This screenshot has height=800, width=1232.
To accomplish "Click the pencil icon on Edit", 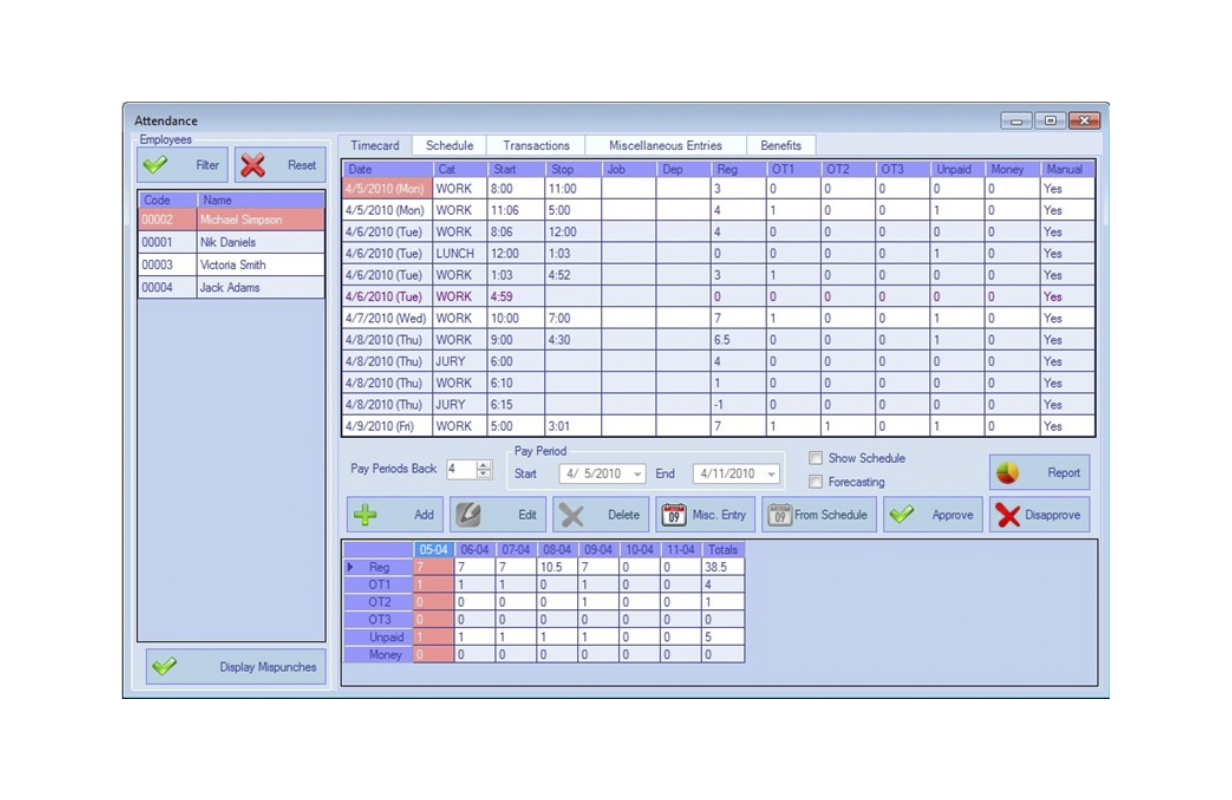I will point(468,515).
